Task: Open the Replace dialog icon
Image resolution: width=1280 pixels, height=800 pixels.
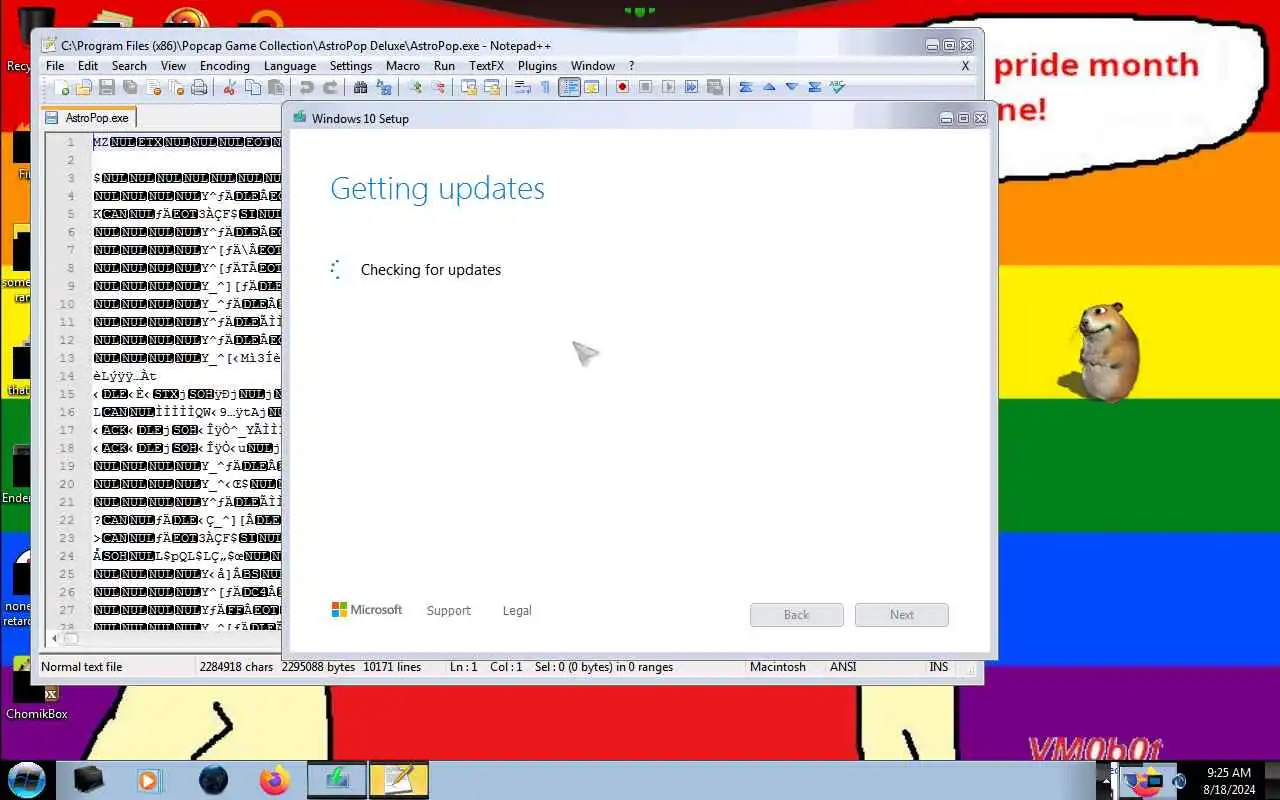Action: [383, 87]
